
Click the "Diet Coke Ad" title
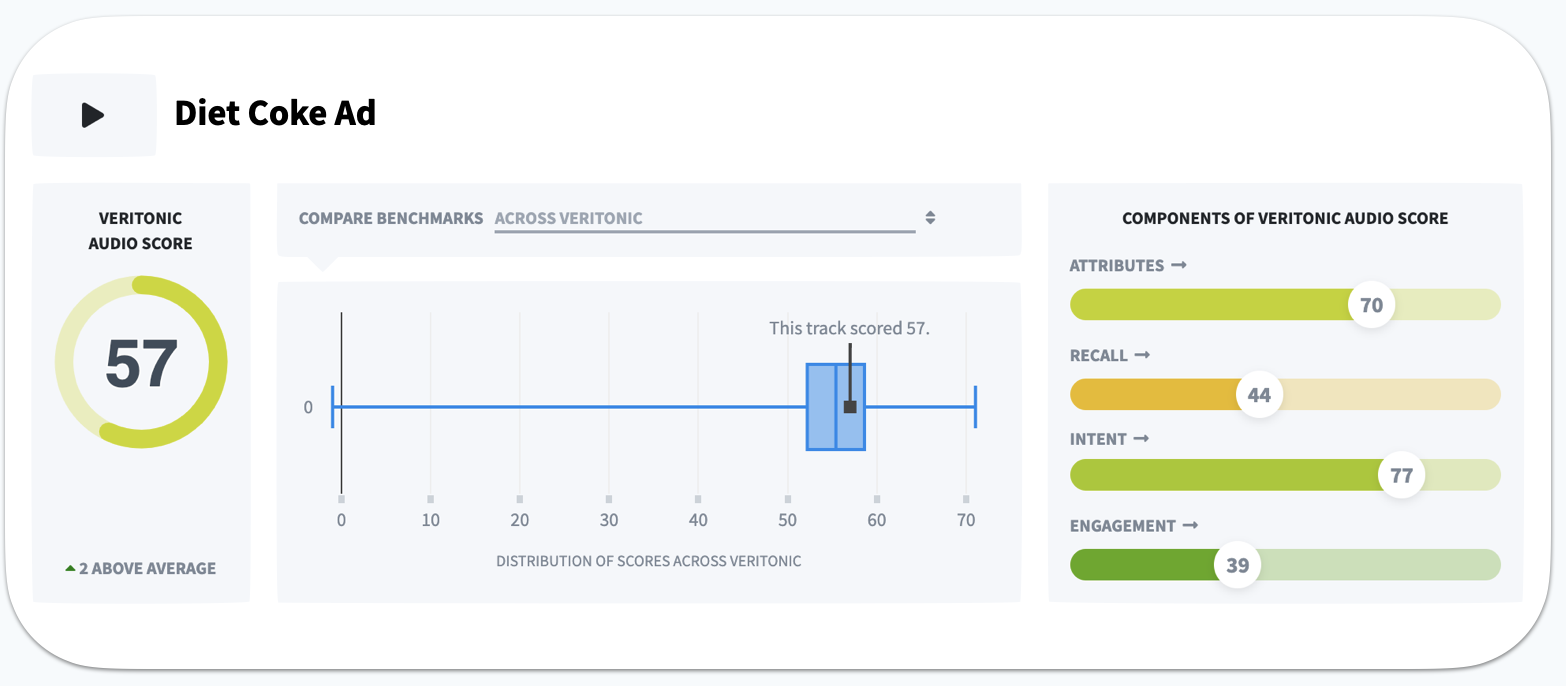pyautogui.click(x=275, y=113)
